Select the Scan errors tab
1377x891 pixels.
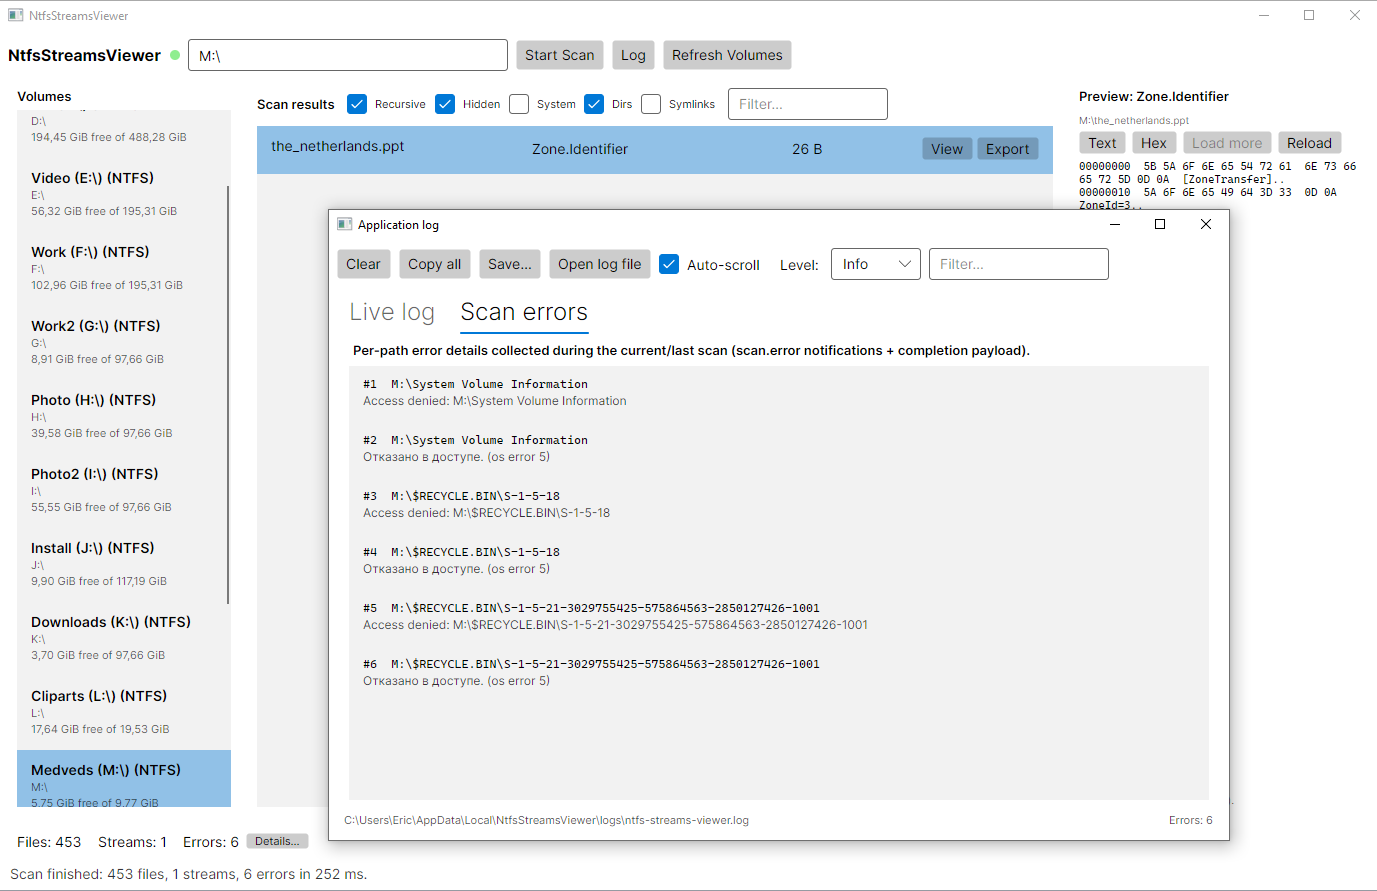point(524,313)
